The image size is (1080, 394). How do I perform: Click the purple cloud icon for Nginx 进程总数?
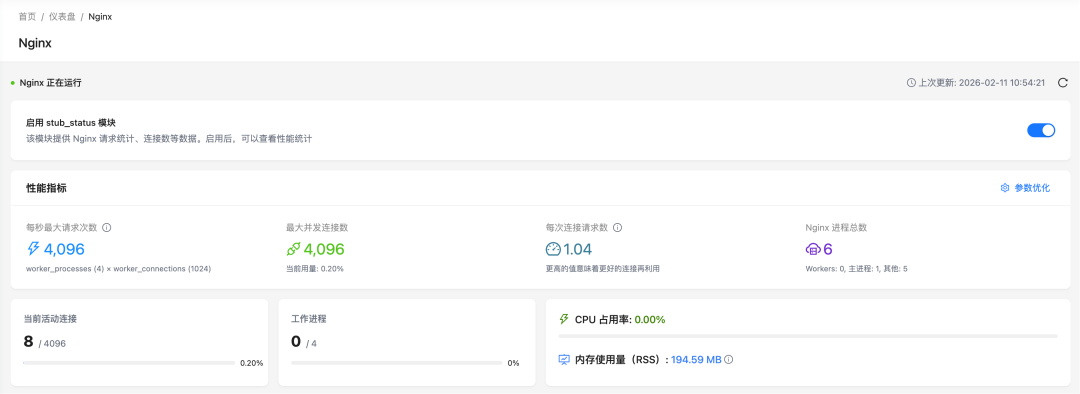coord(813,249)
